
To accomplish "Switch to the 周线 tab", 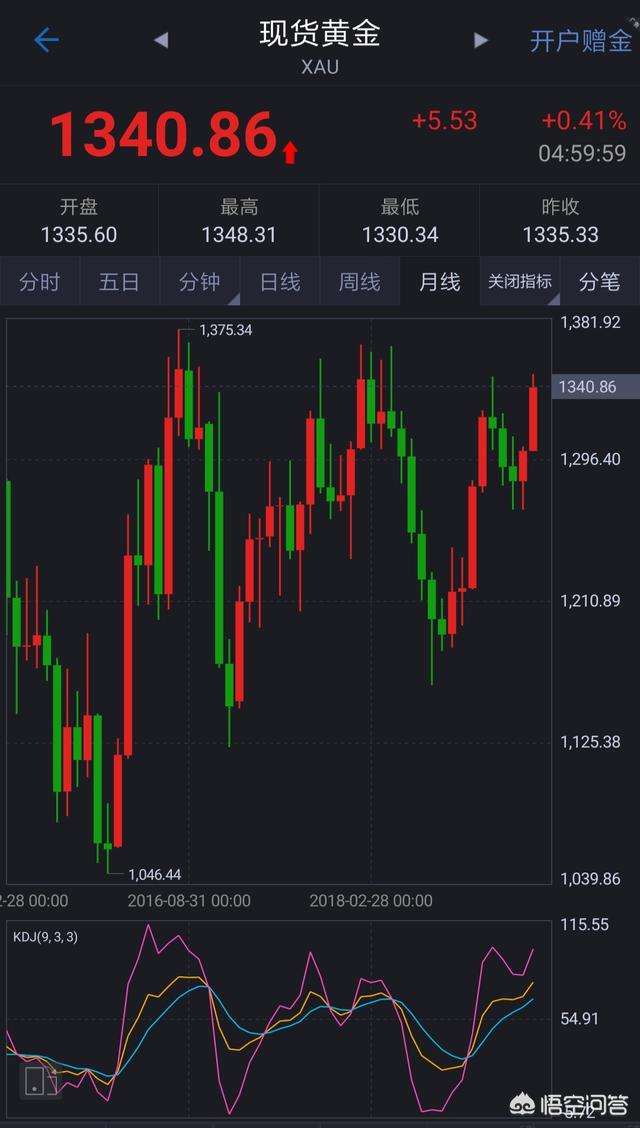I will coord(359,282).
